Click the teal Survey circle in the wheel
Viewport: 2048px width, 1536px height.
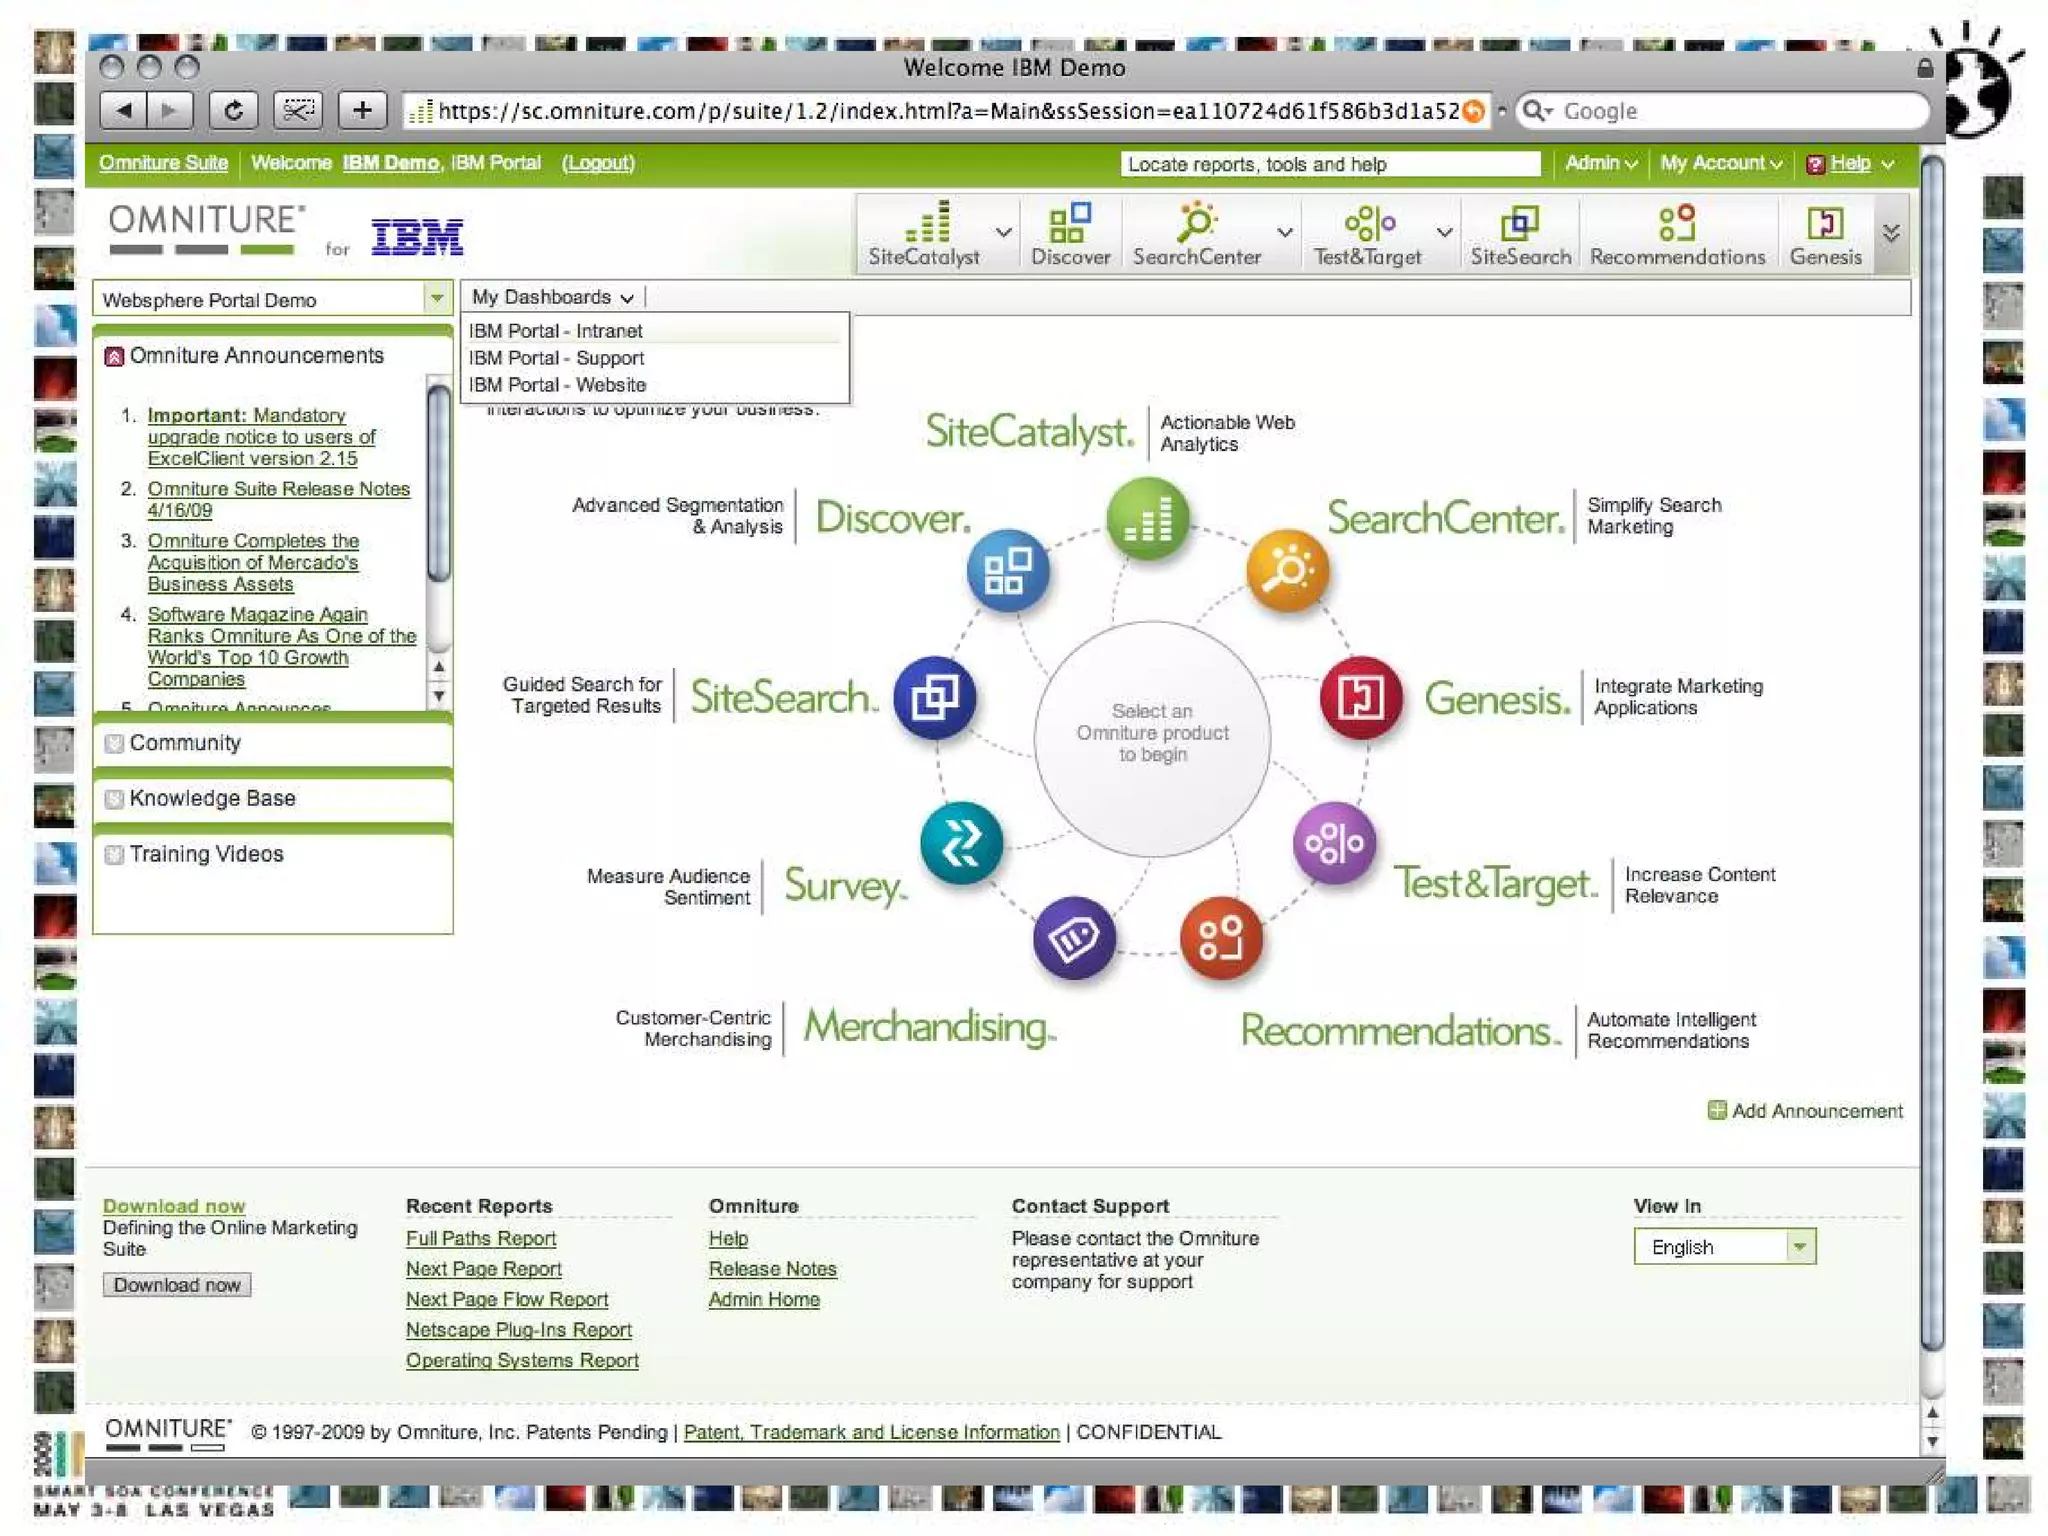pos(961,843)
